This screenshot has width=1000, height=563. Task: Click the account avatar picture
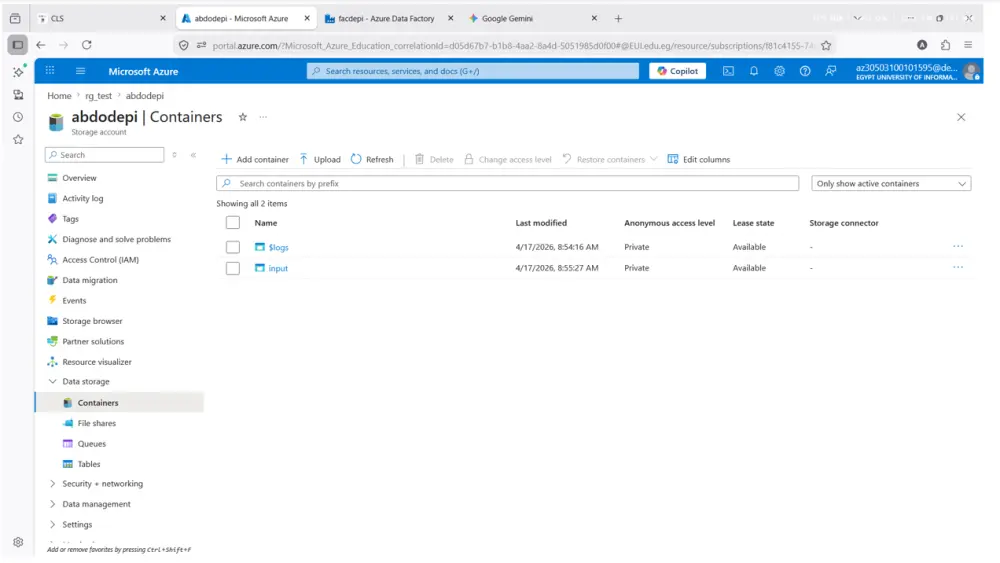(971, 71)
